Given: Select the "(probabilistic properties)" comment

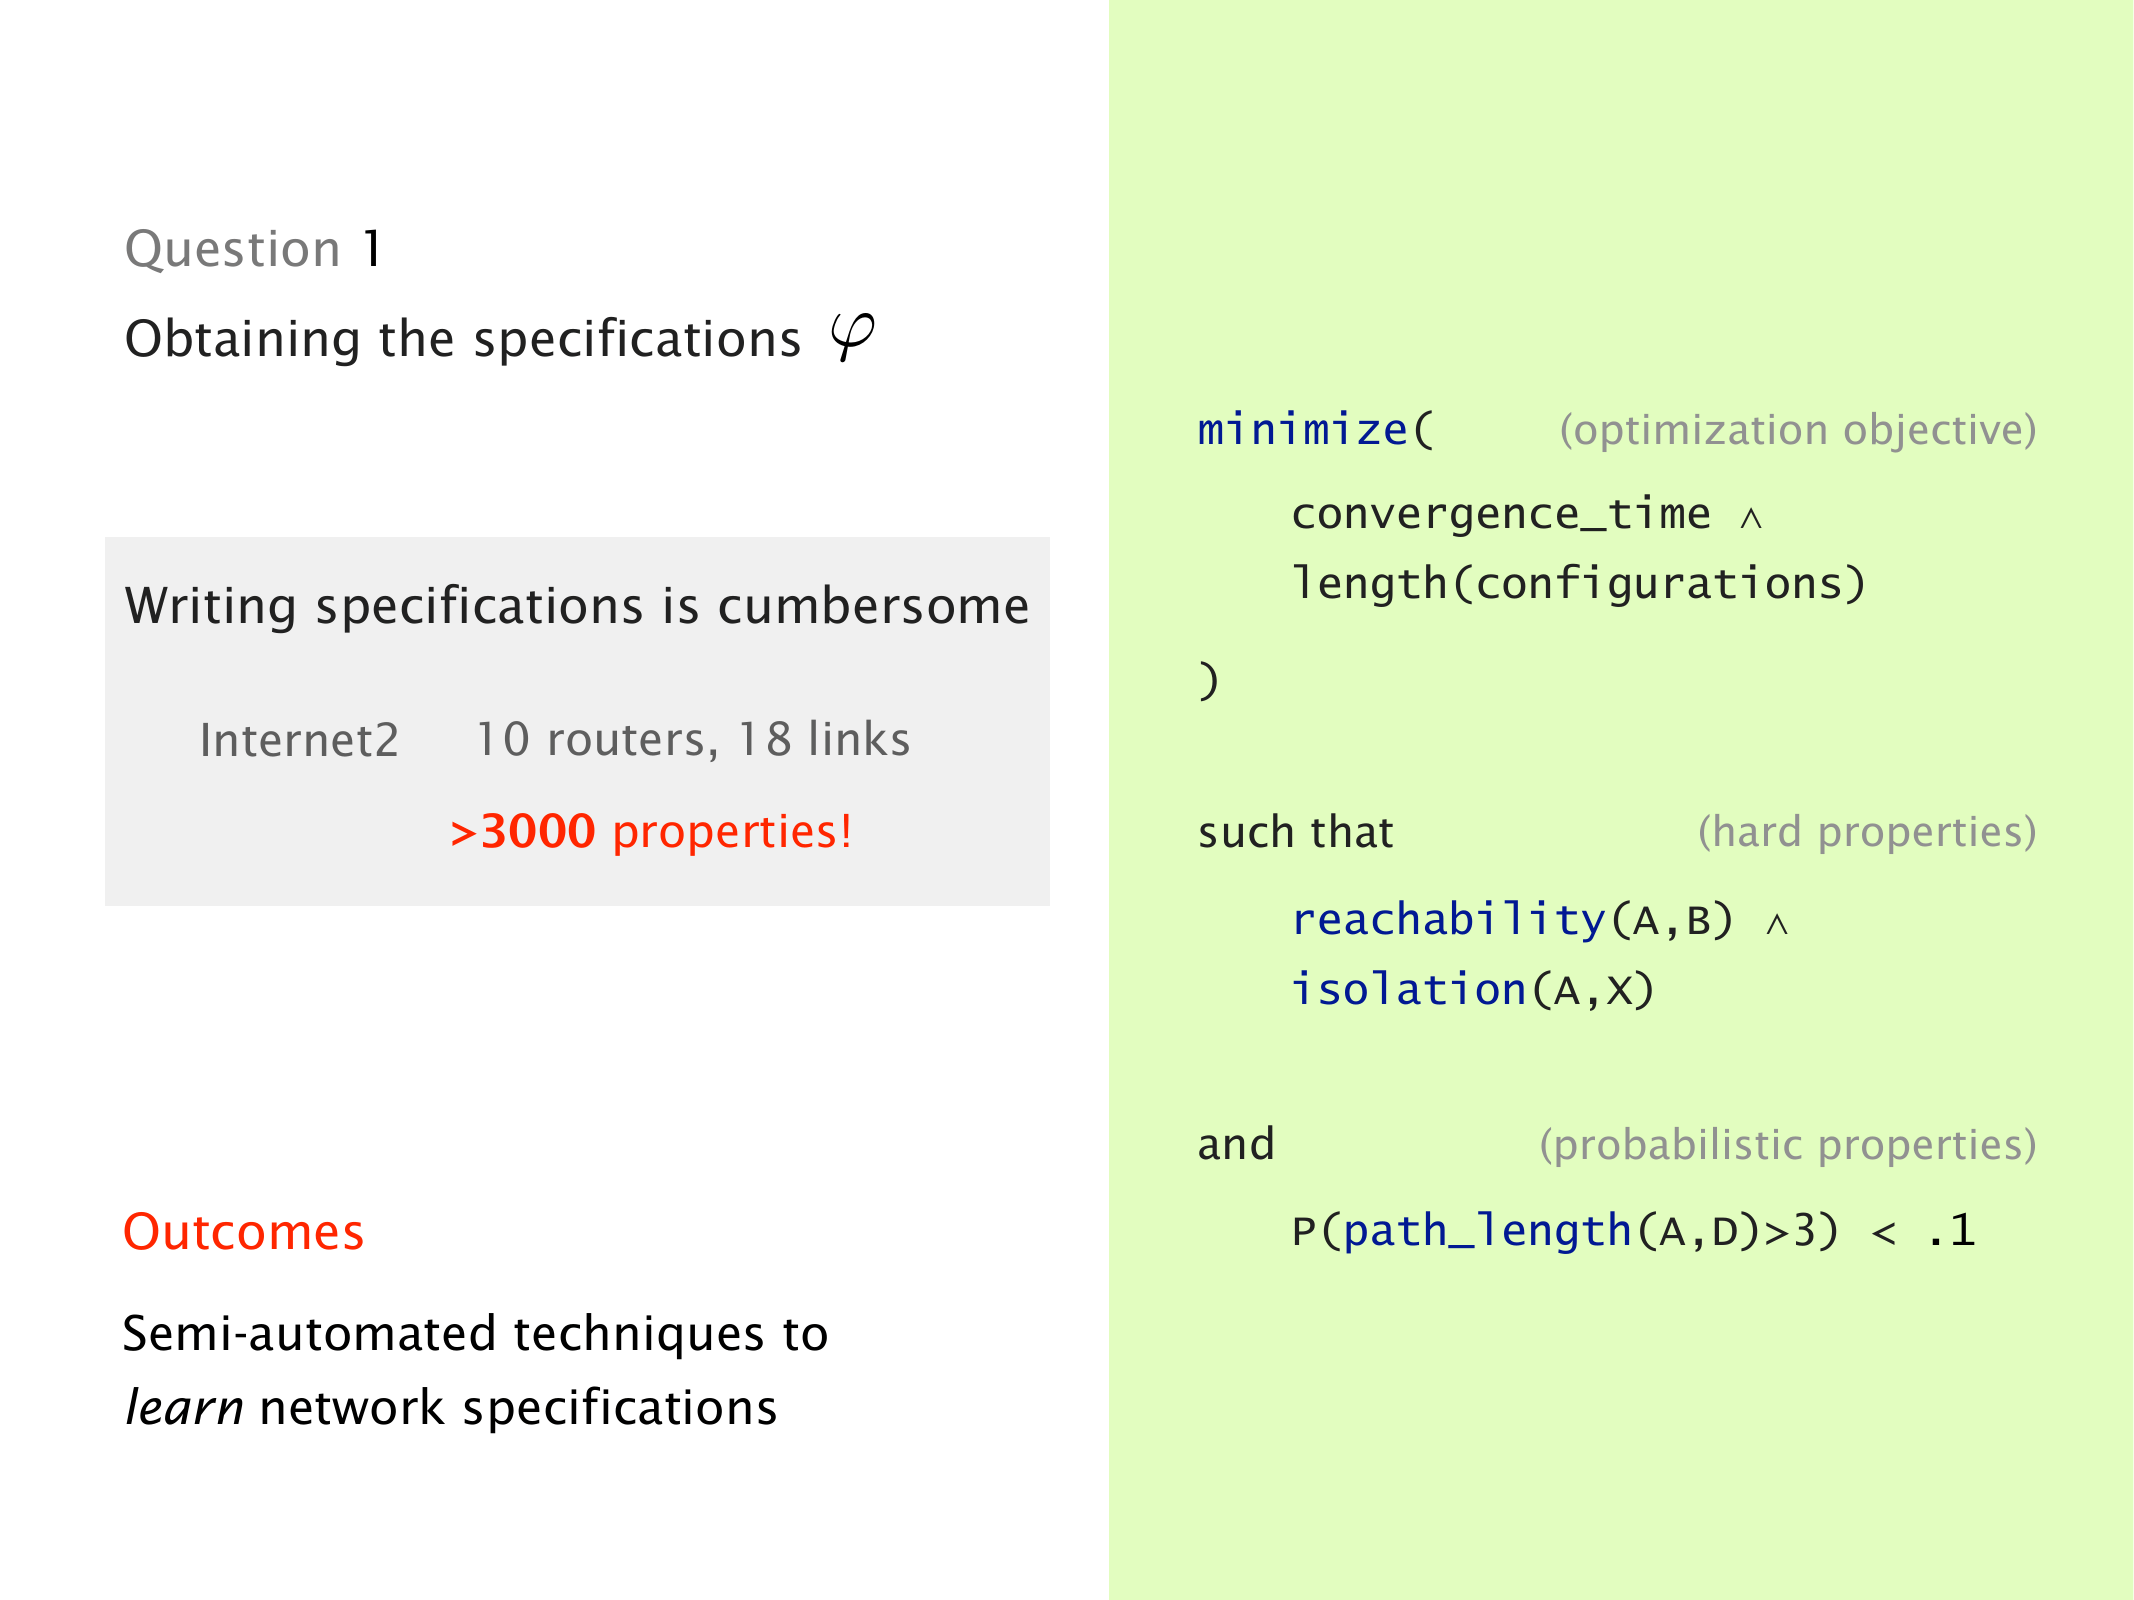Looking at the screenshot, I should coord(1787,1145).
